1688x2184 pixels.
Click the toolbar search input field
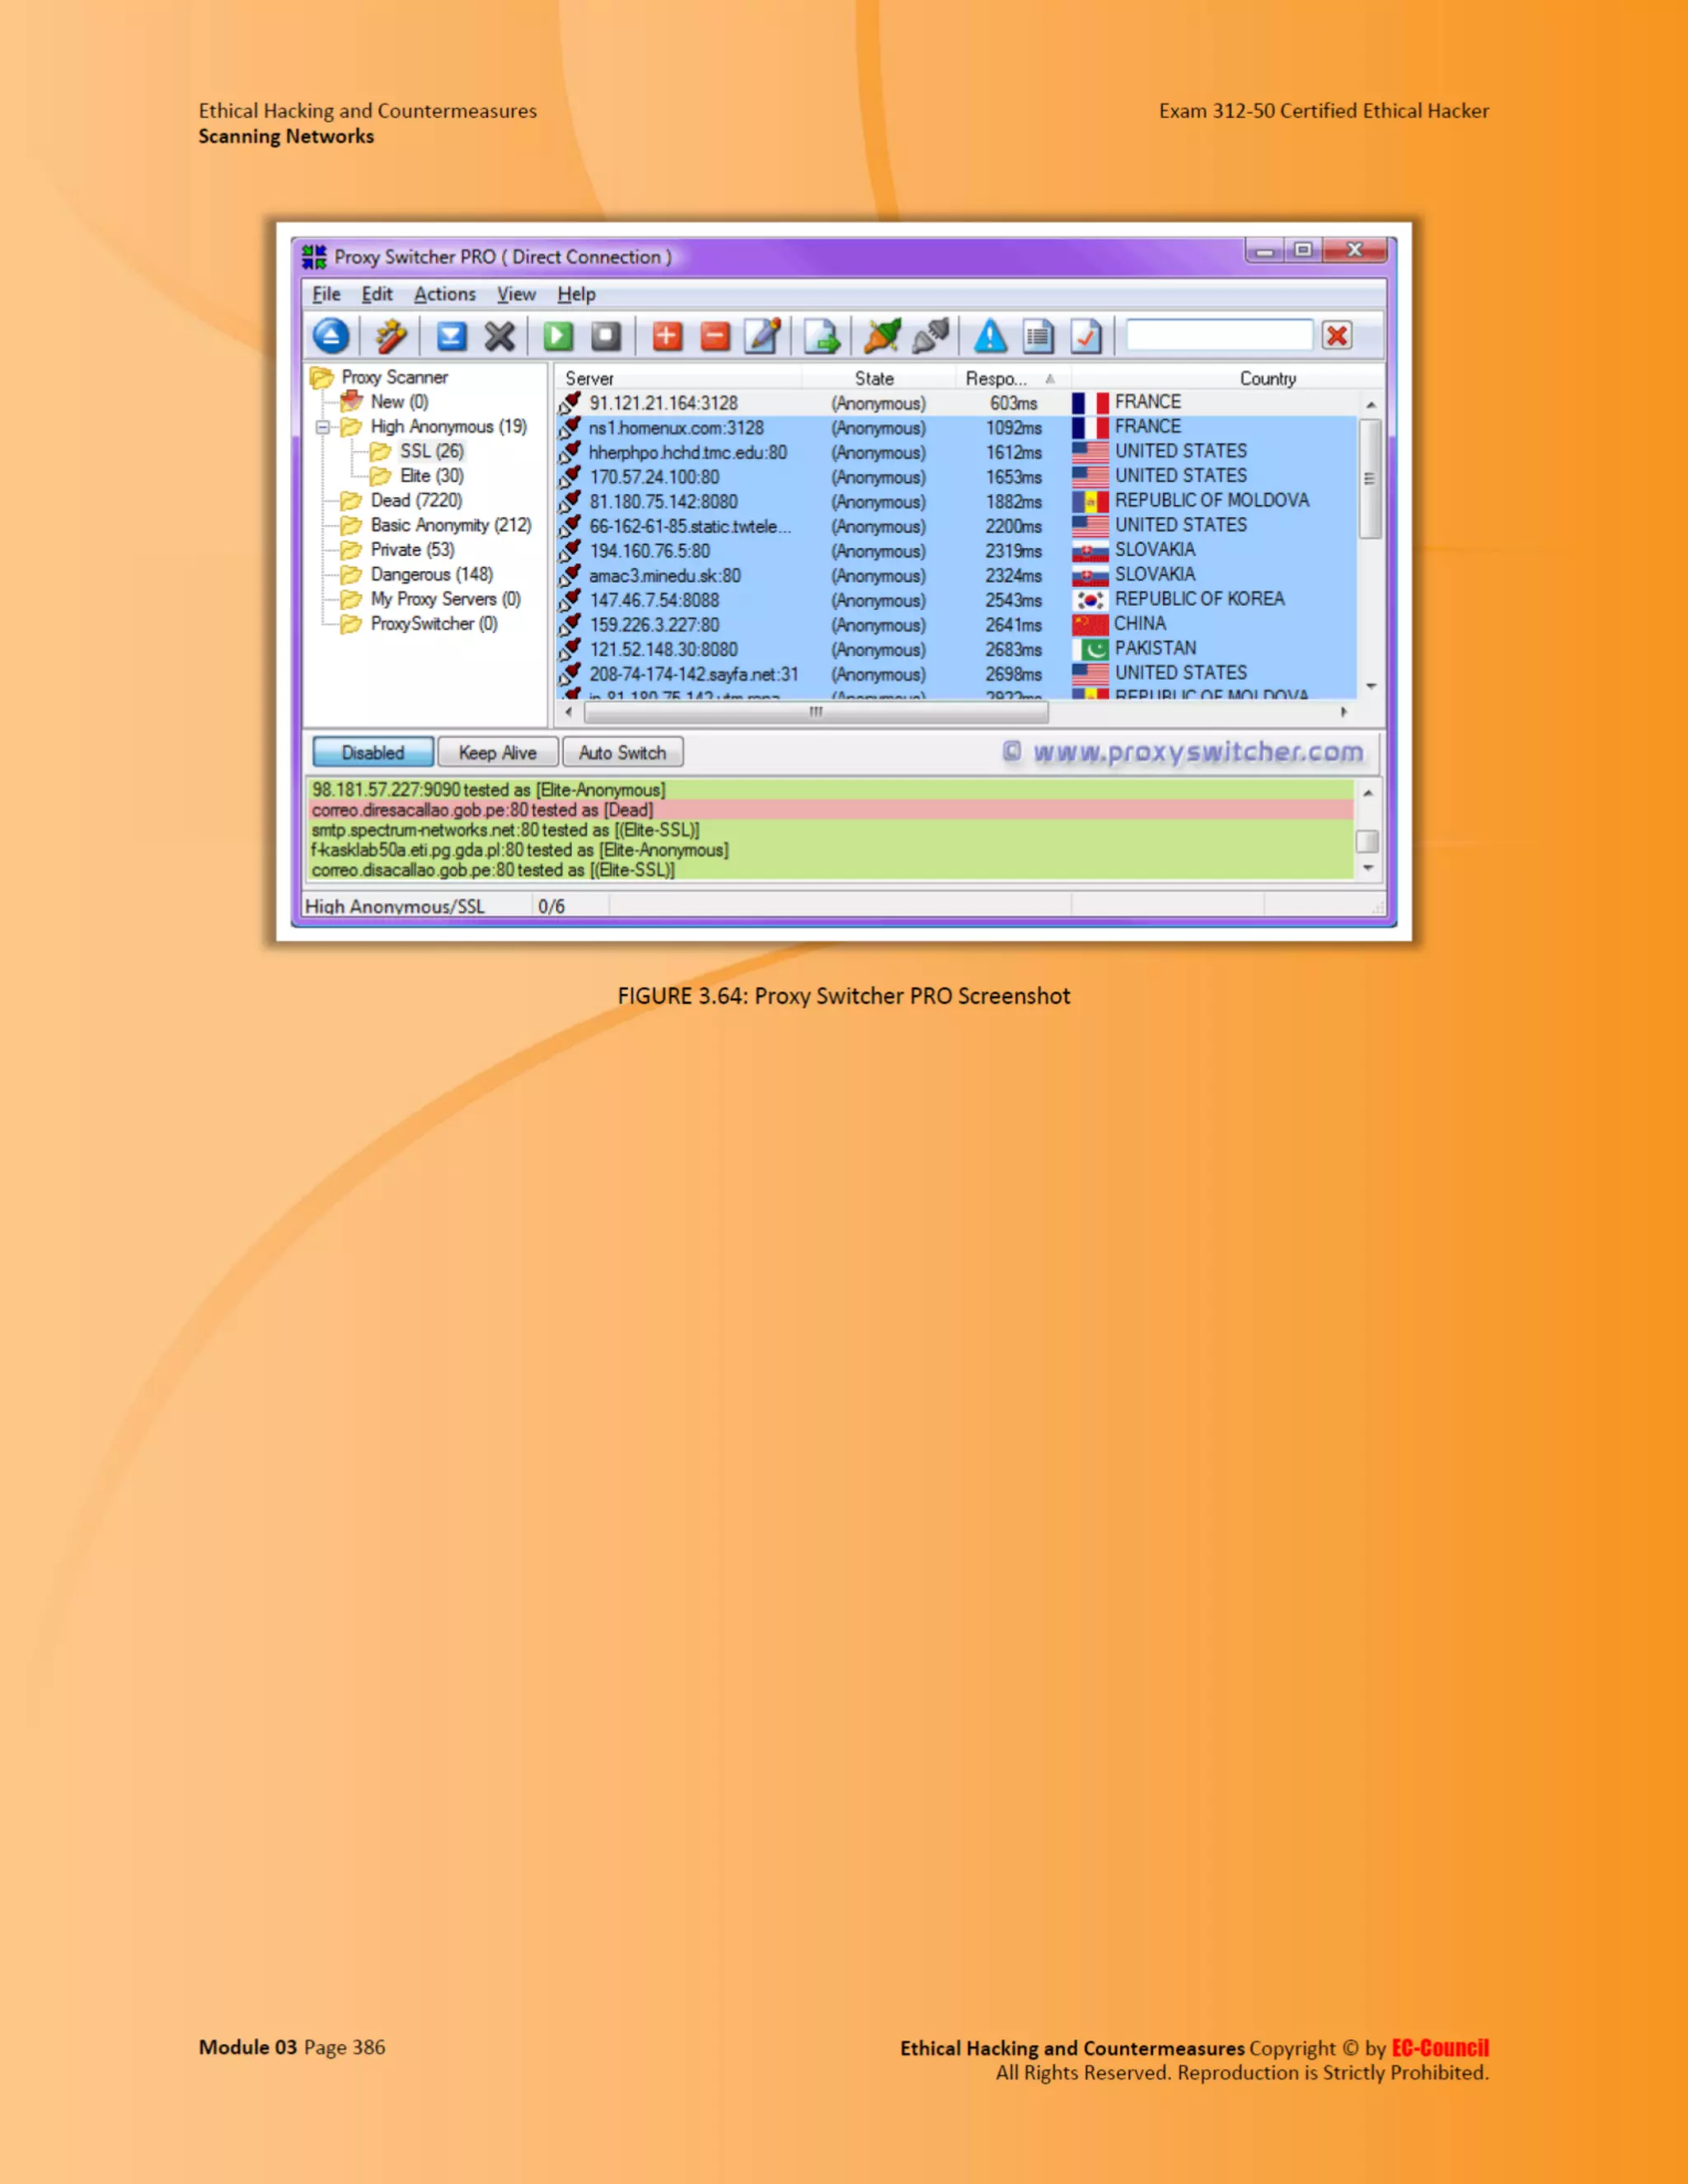1218,335
